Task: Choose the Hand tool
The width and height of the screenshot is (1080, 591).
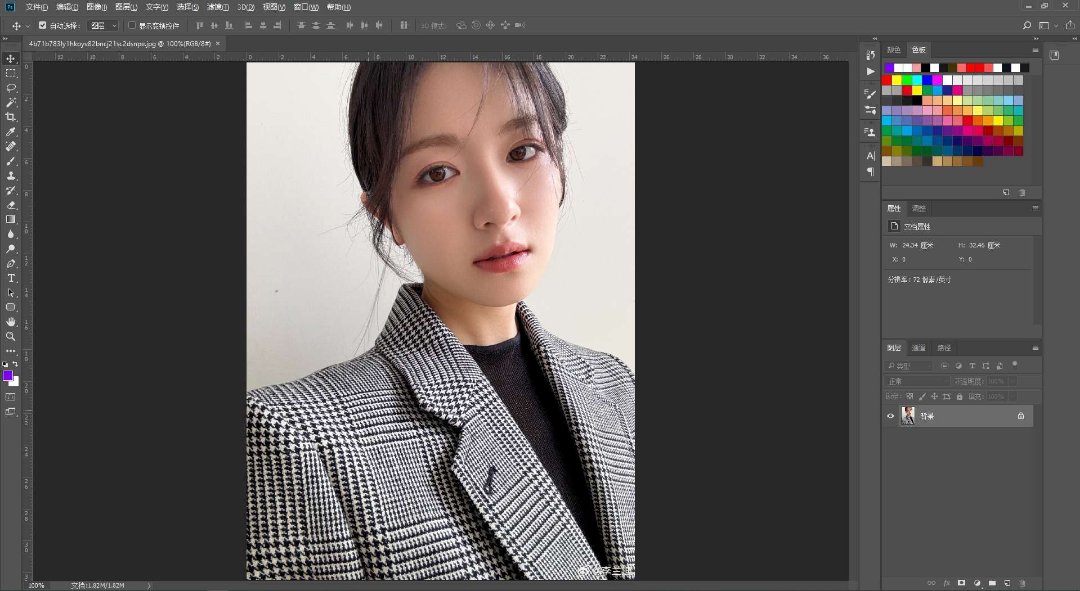Action: click(11, 322)
